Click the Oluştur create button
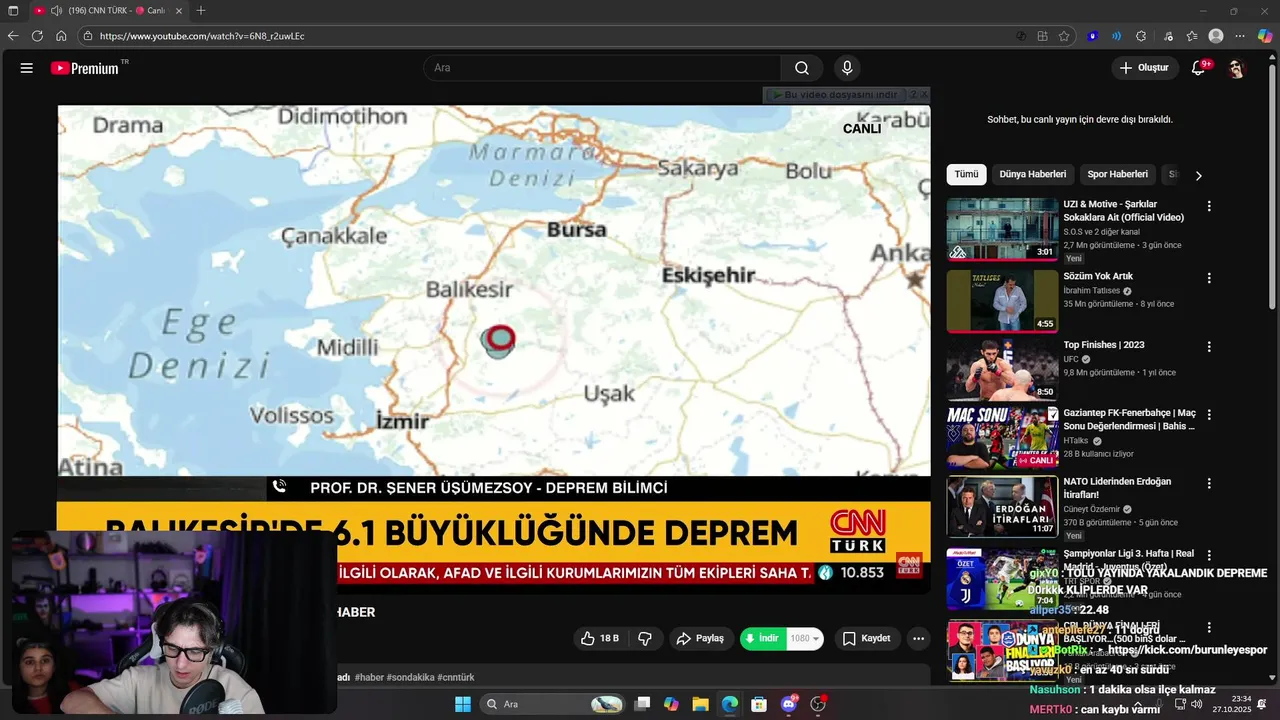Screen dimensions: 1280x720 [x=1144, y=68]
